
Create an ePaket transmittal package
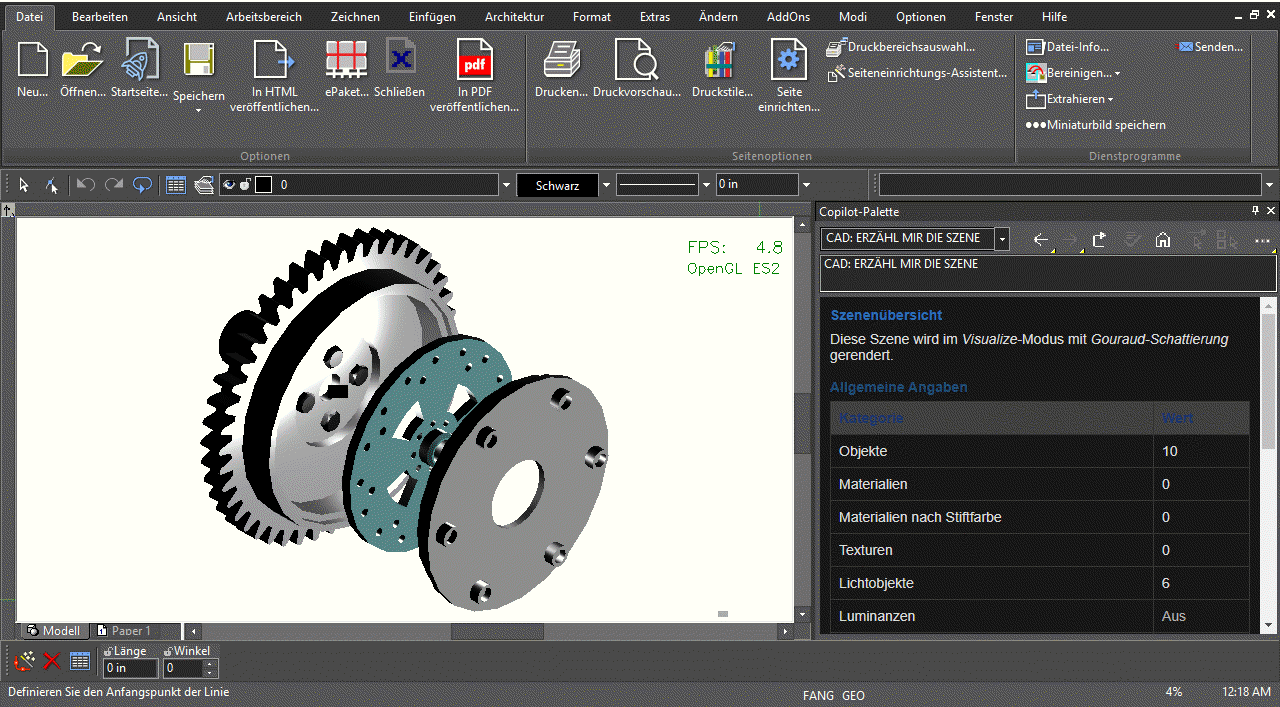point(347,59)
